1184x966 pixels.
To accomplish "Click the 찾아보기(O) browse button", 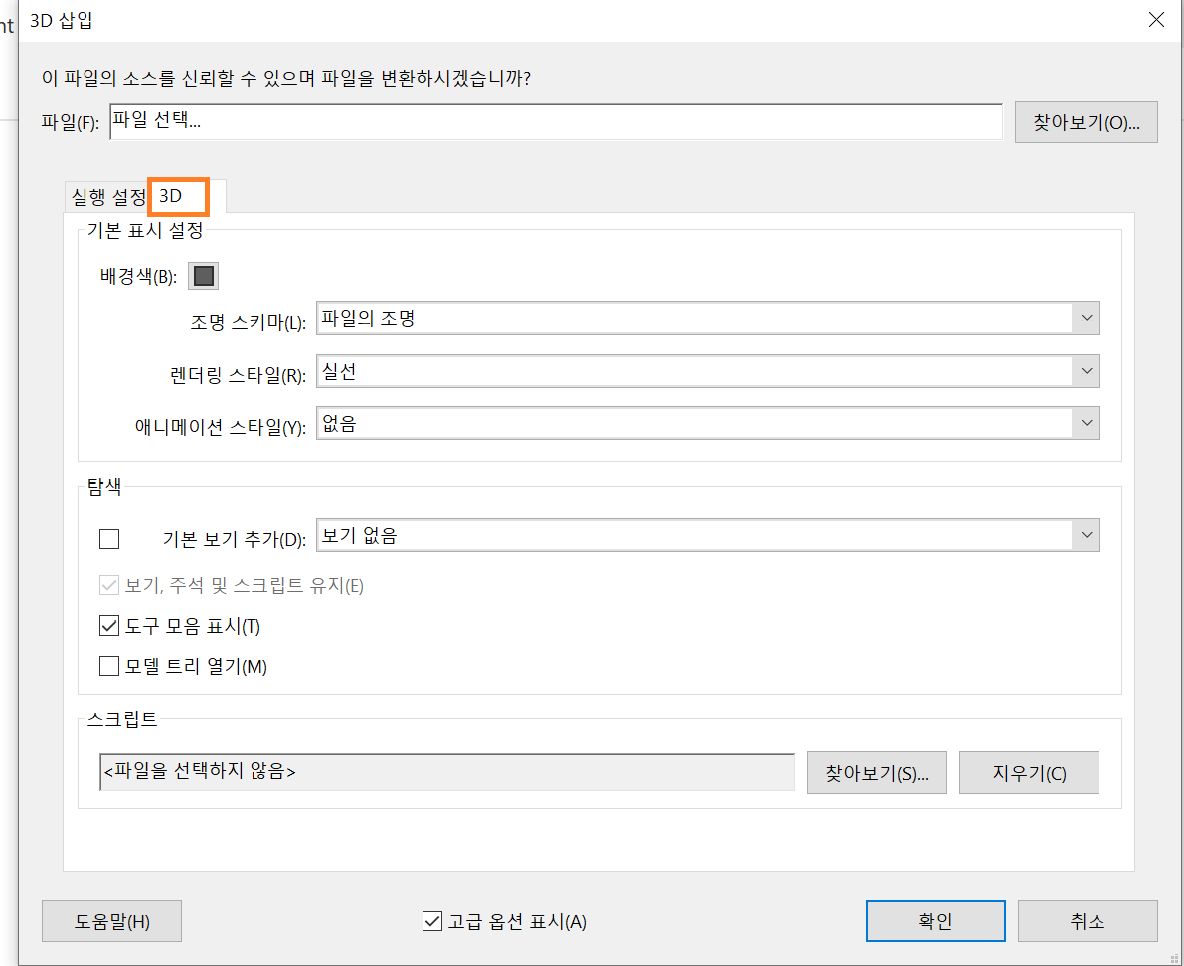I will point(1086,122).
